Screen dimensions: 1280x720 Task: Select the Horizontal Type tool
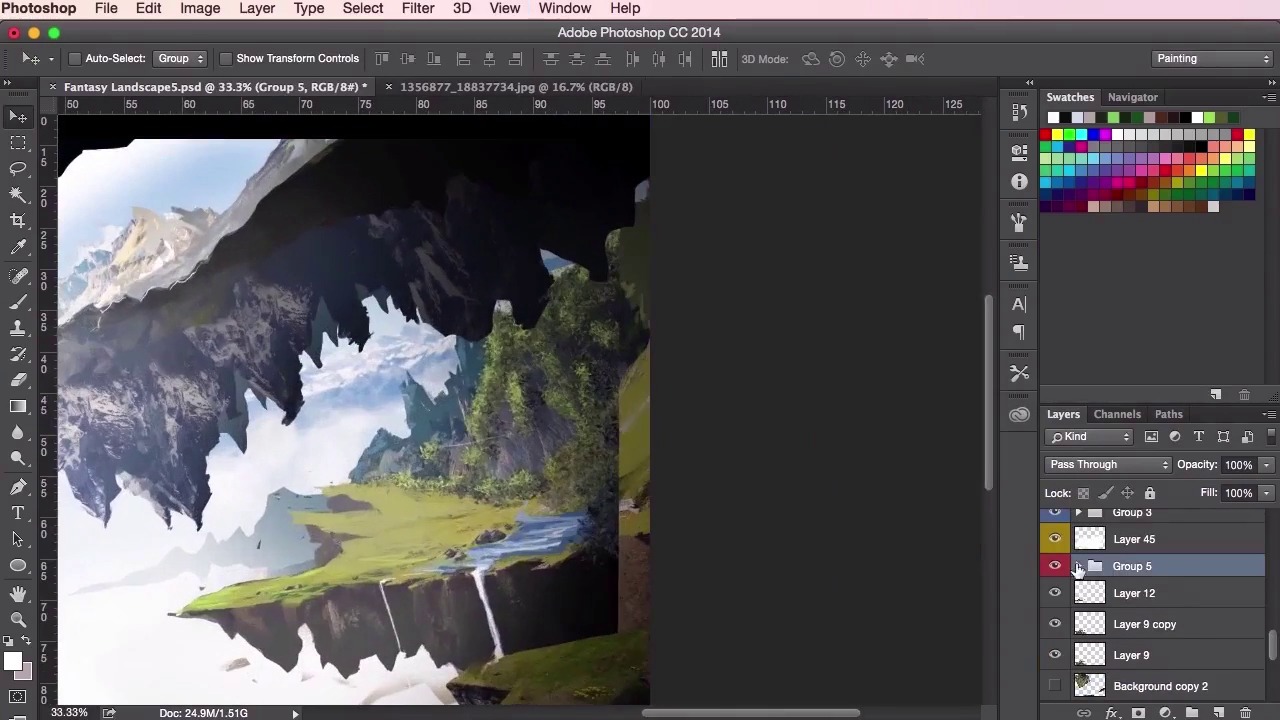pos(18,513)
